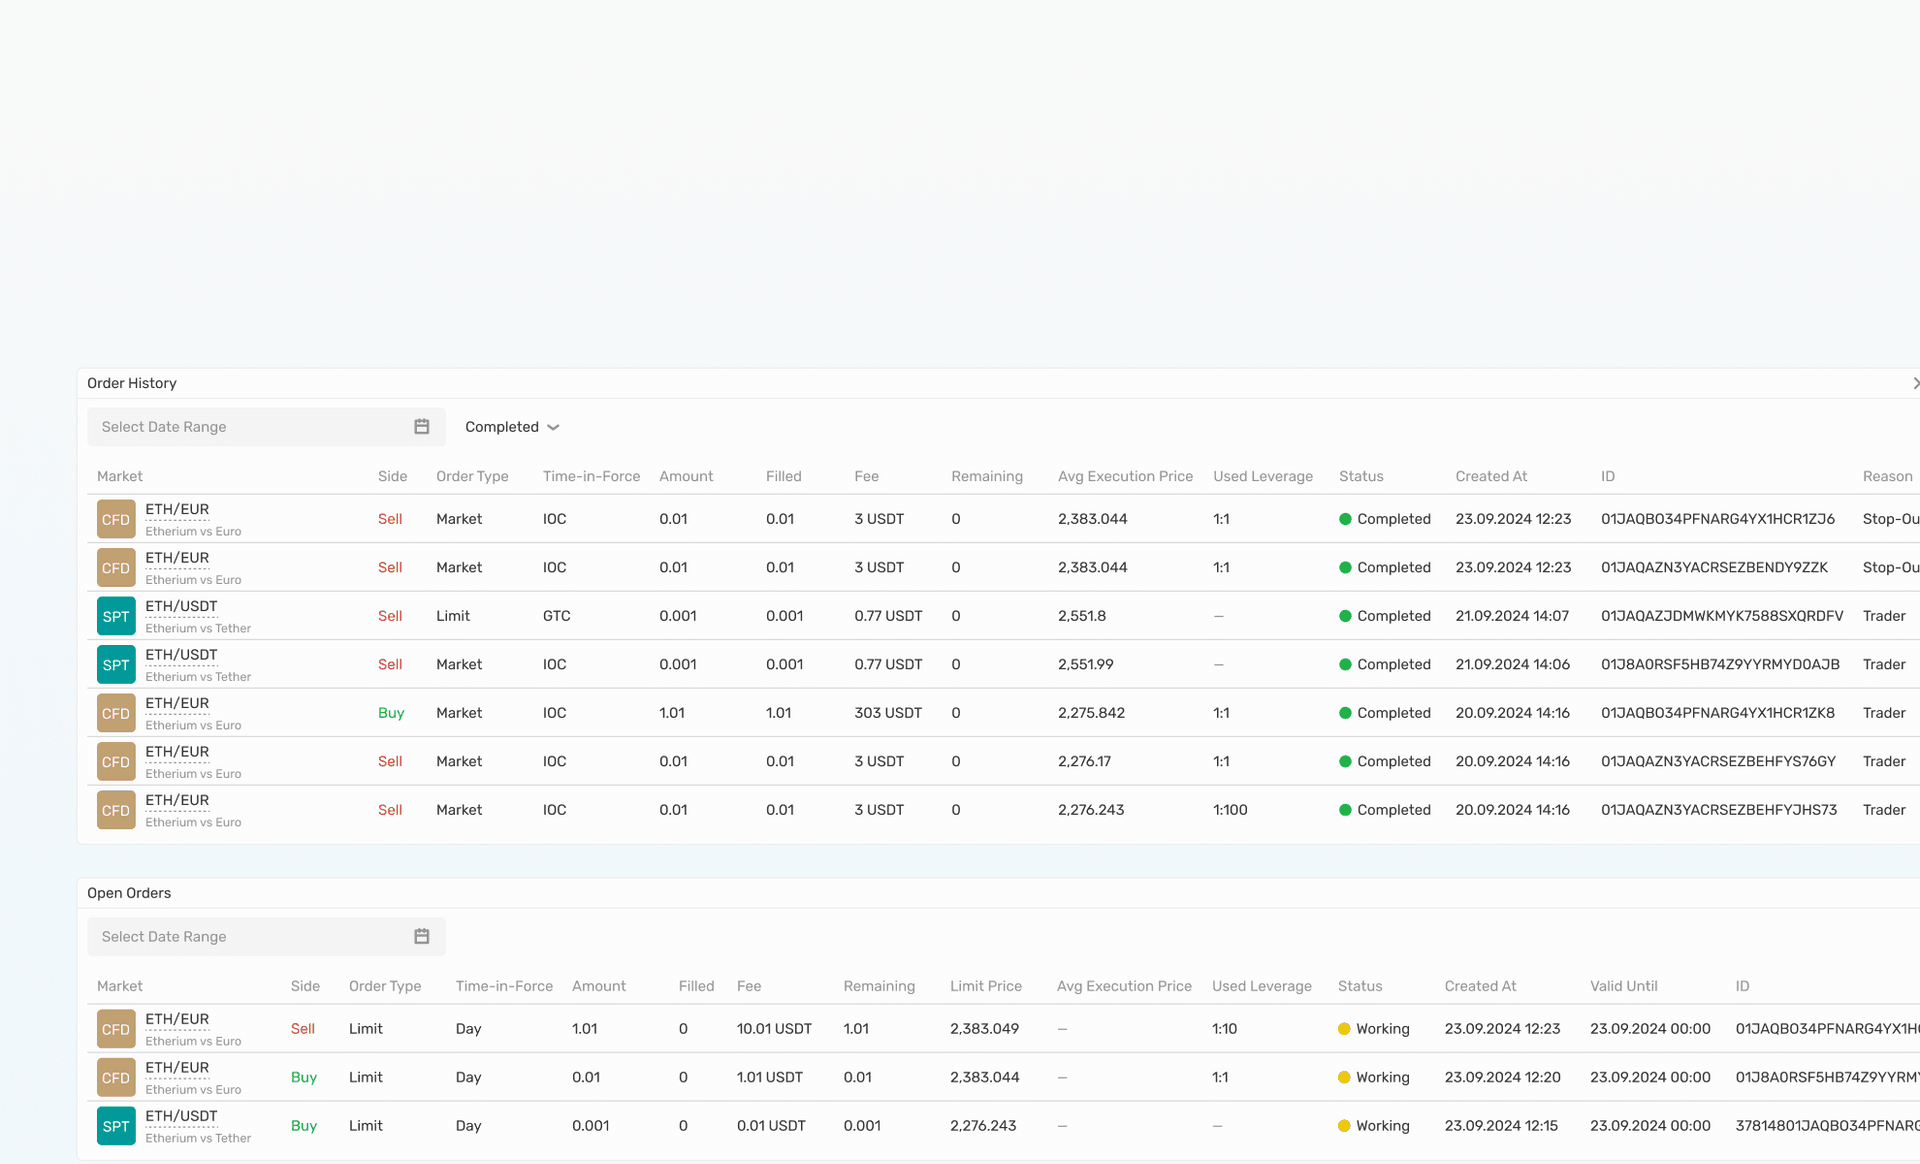The height and width of the screenshot is (1164, 1920).
Task: Click the 1:100 used leverage cell
Action: click(1230, 810)
